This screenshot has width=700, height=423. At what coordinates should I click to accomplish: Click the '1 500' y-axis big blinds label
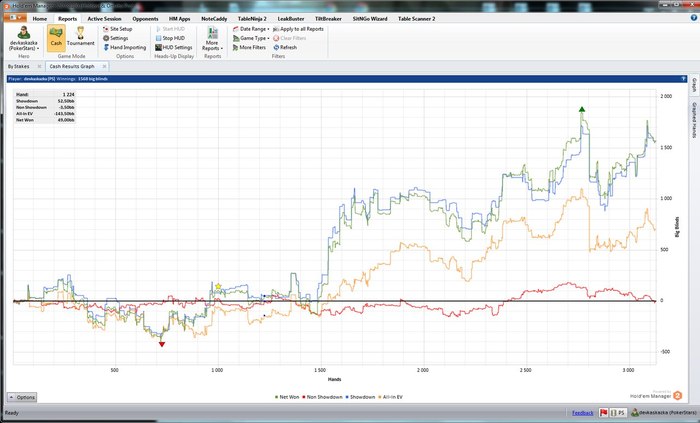pos(666,148)
